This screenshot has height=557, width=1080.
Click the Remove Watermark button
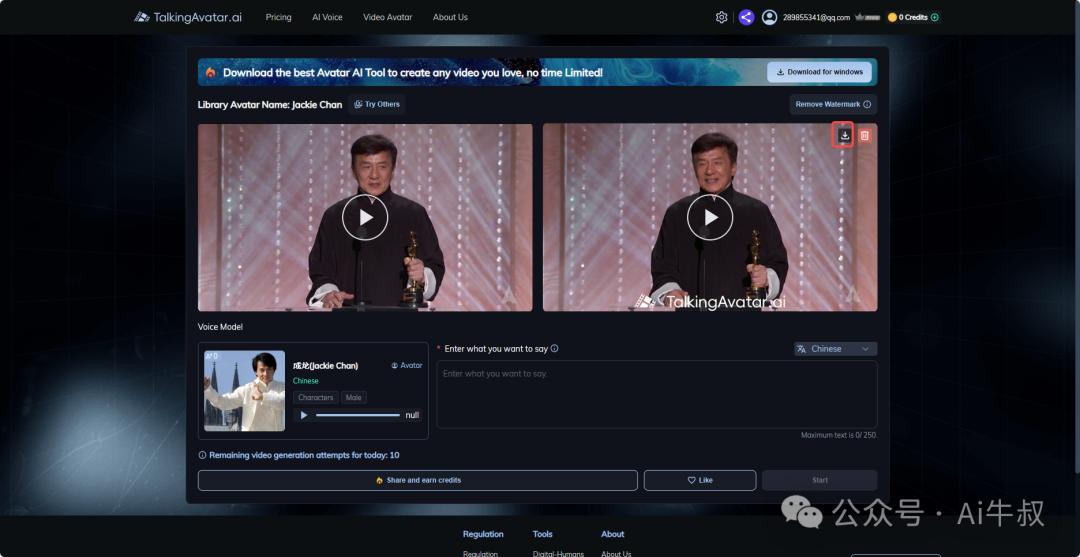(x=833, y=105)
